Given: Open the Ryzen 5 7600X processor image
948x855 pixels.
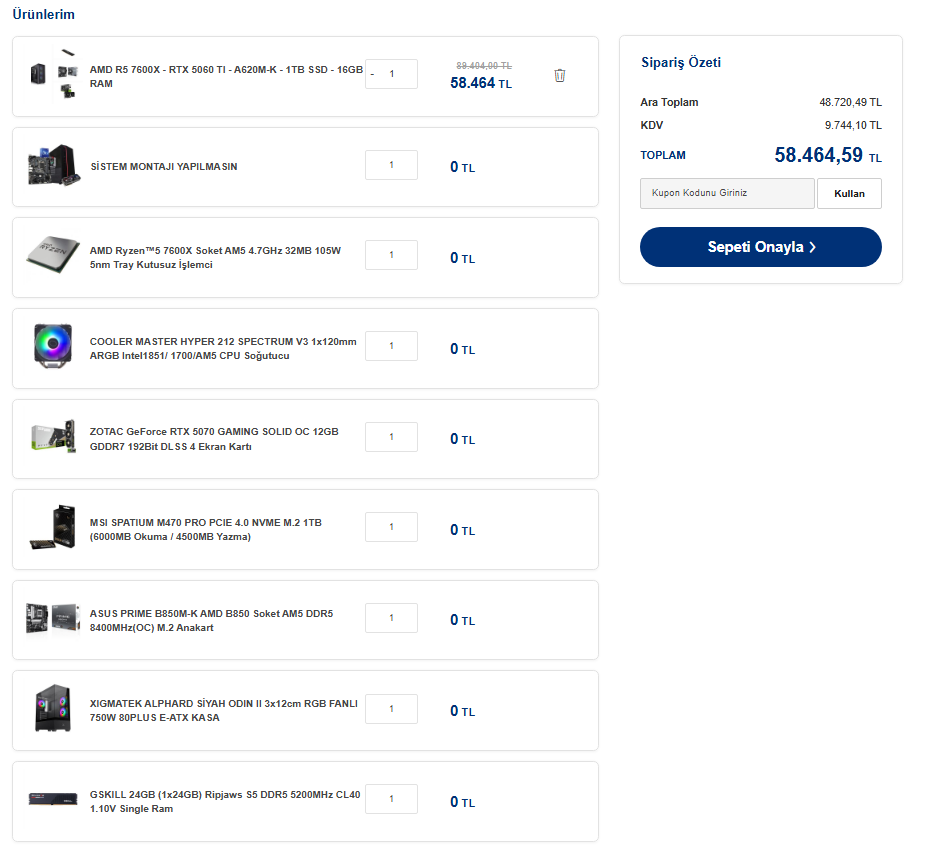Looking at the screenshot, I should click(x=53, y=255).
